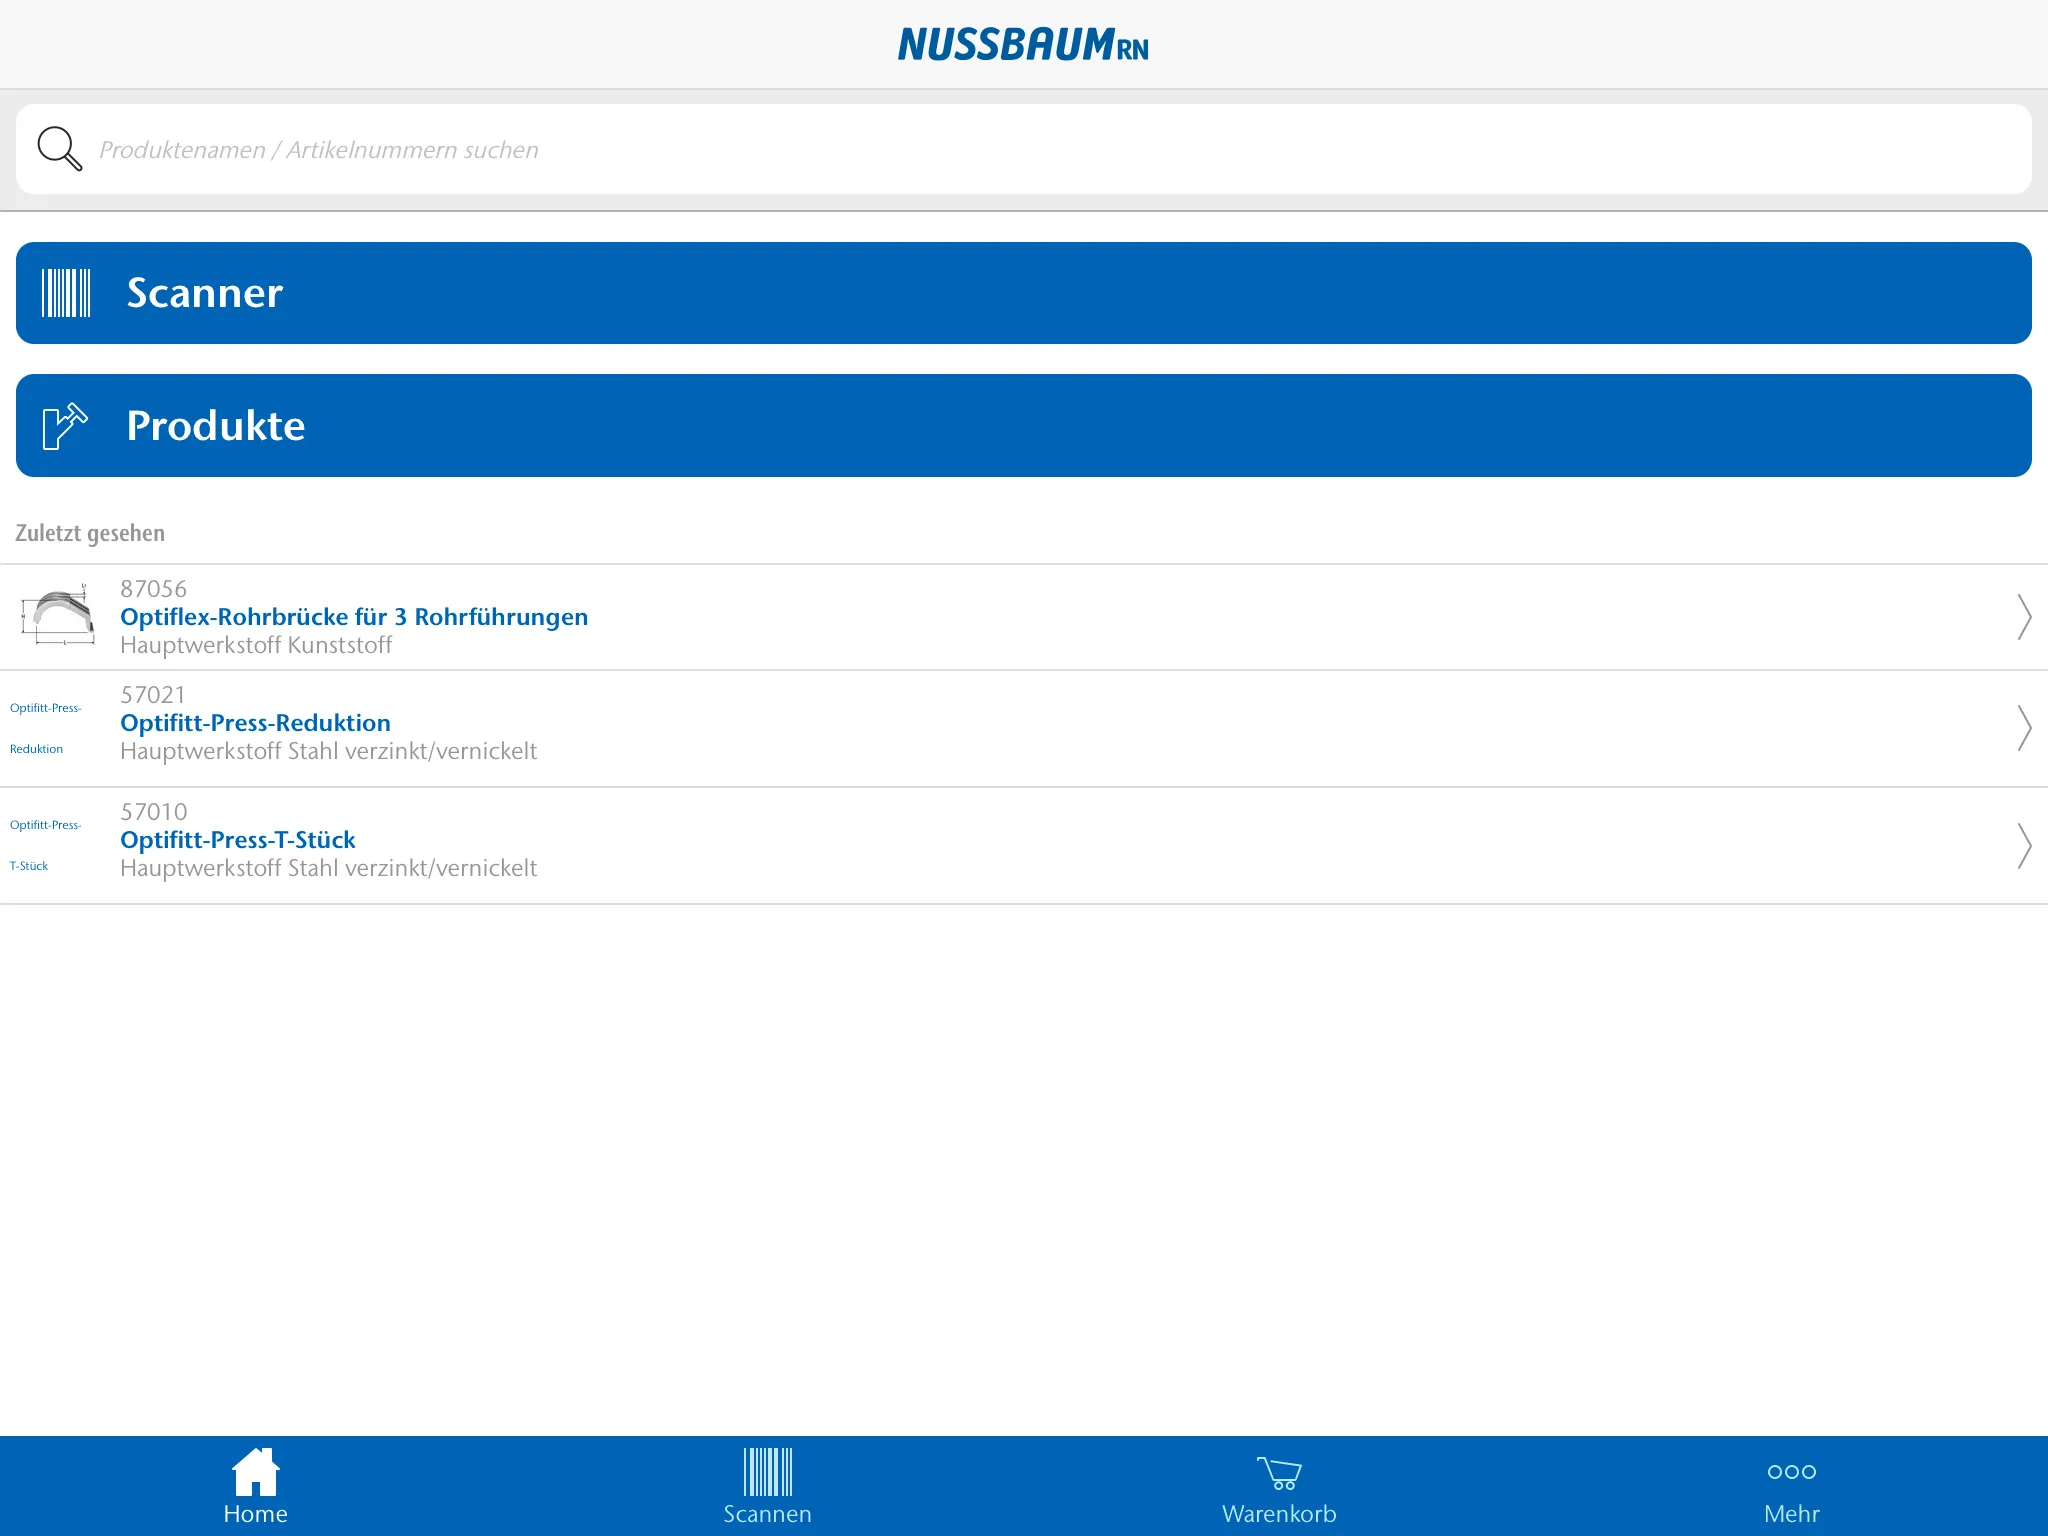Click article number 87056

coord(153,589)
